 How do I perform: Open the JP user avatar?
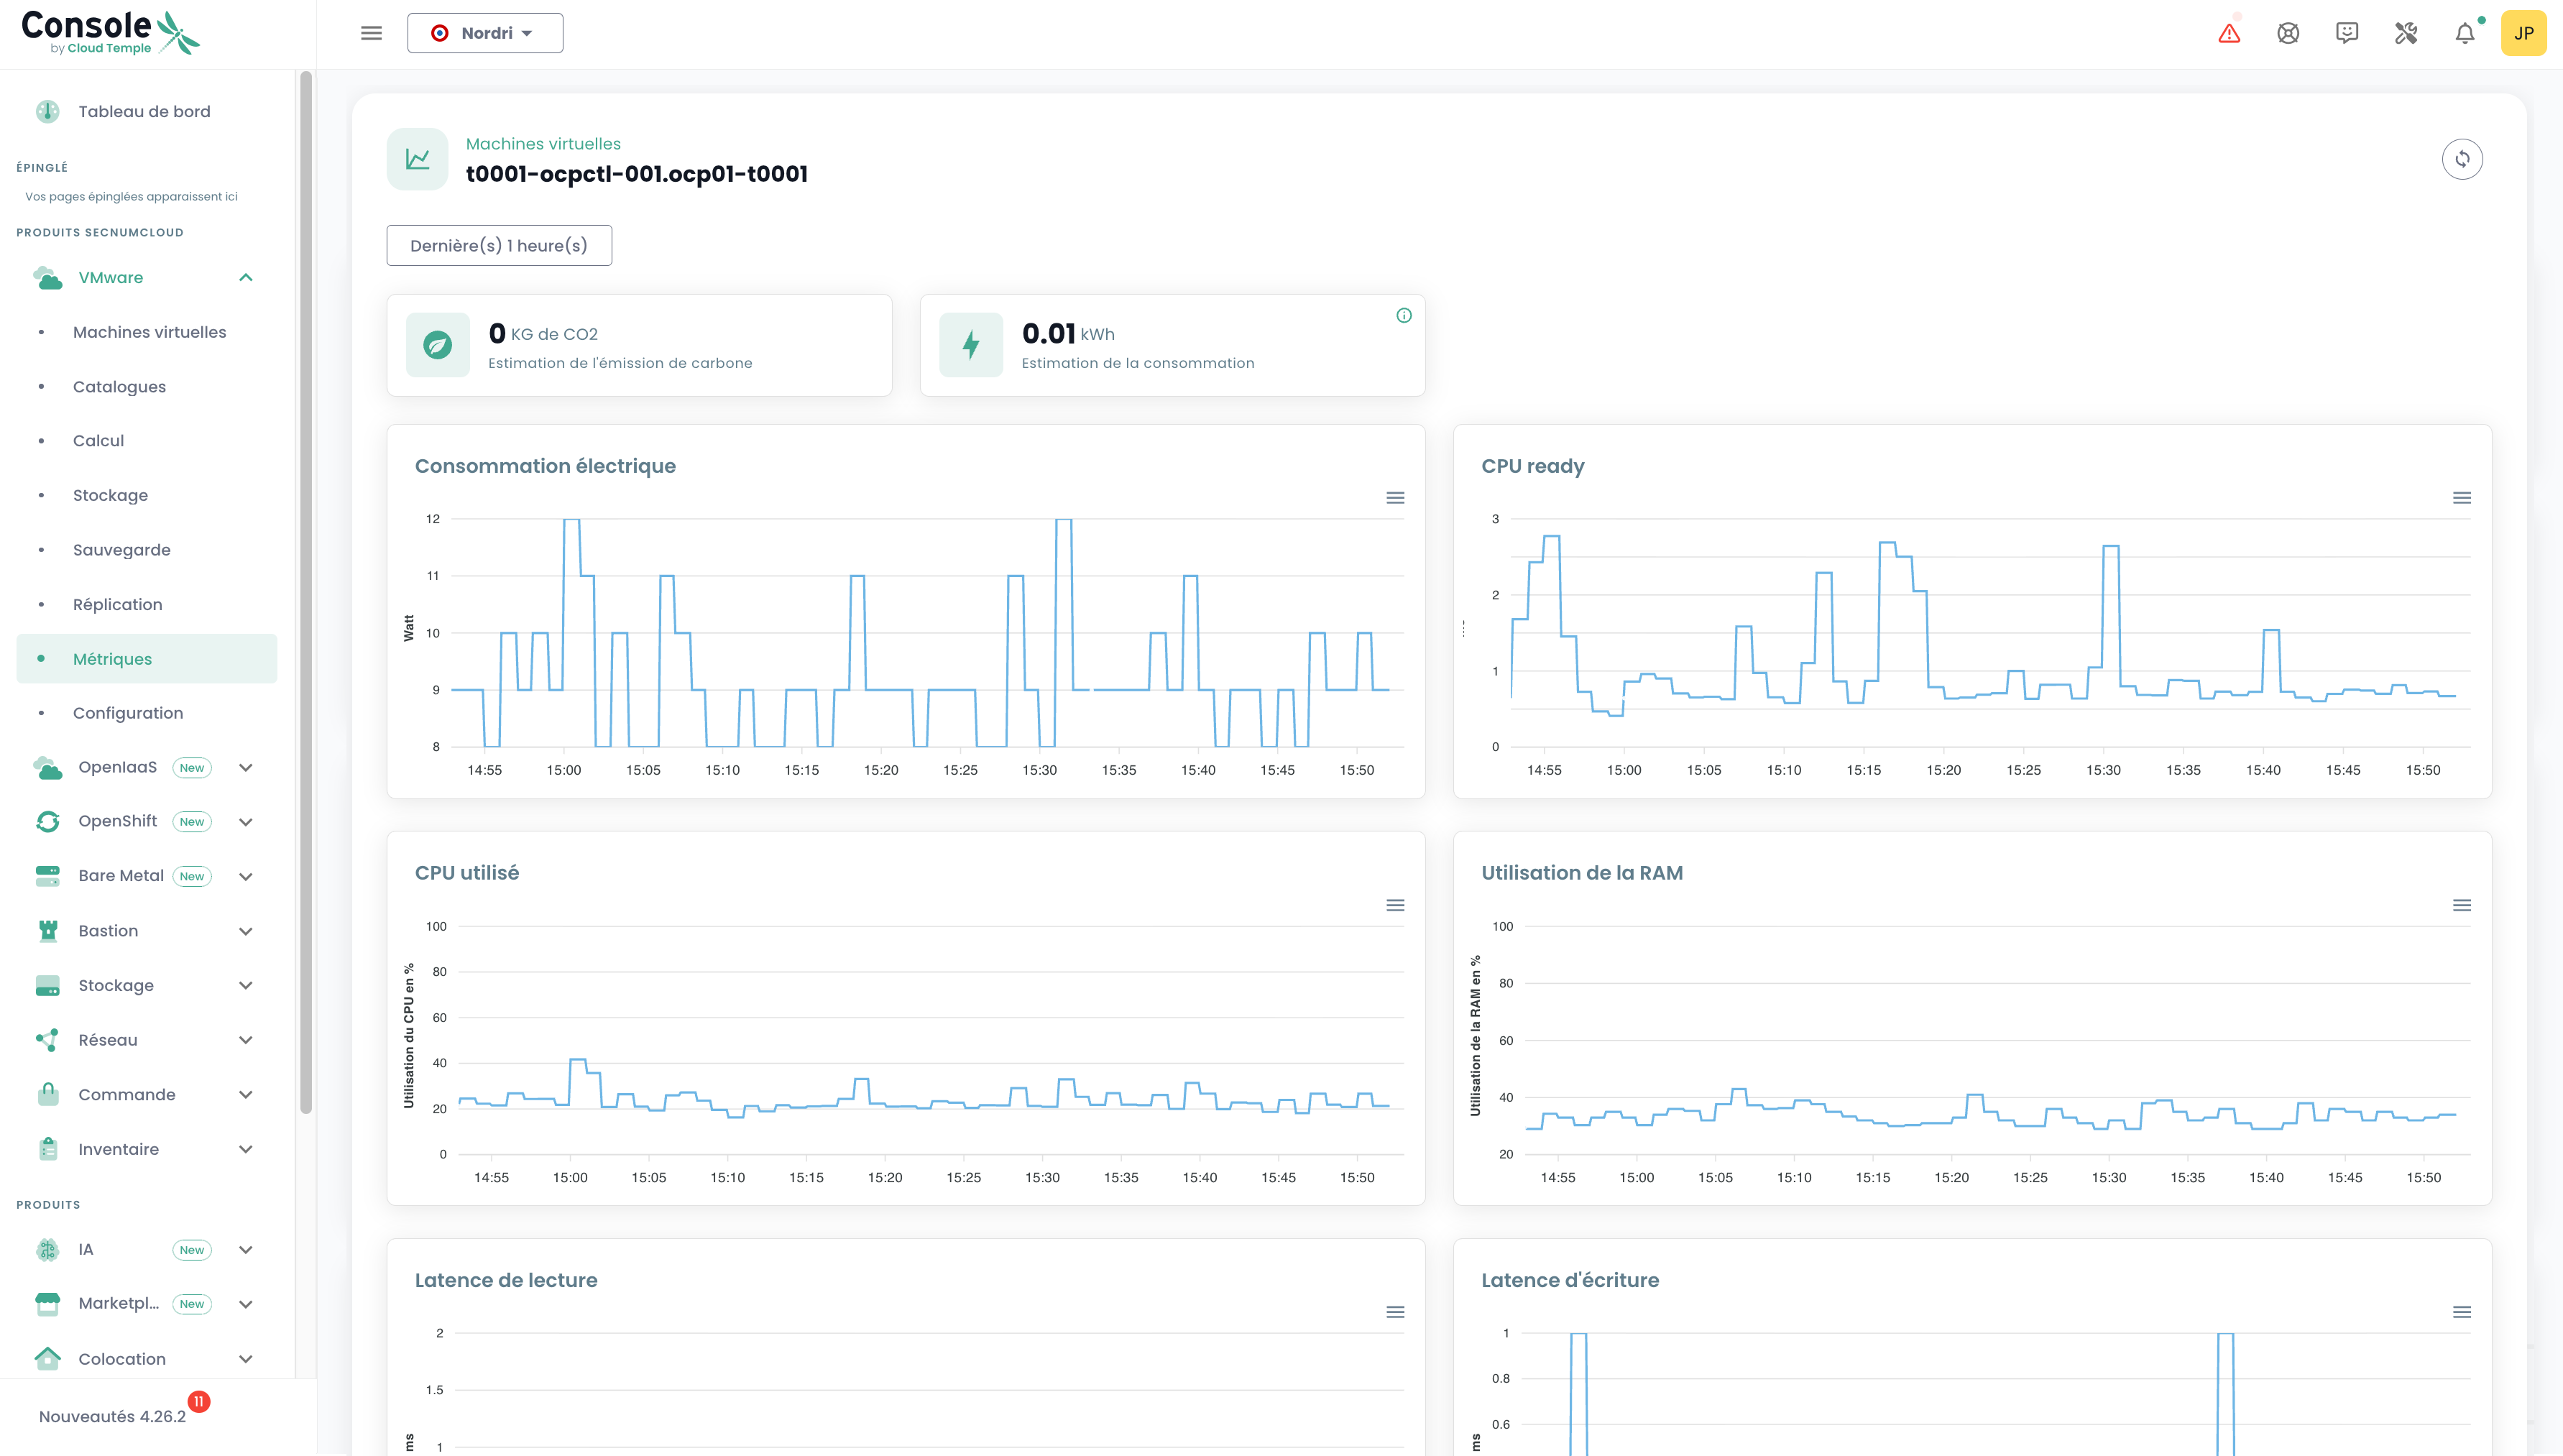(x=2523, y=34)
